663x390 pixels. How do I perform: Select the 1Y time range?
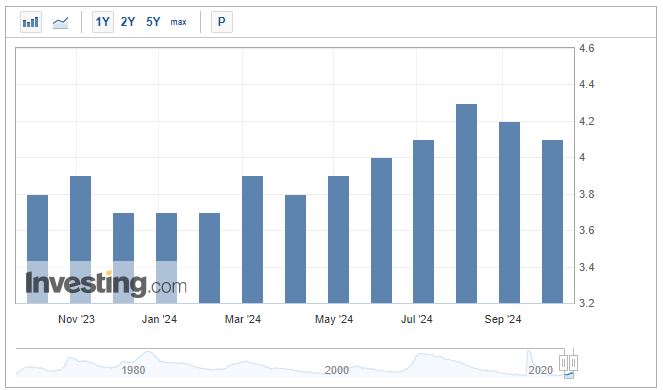pos(103,22)
